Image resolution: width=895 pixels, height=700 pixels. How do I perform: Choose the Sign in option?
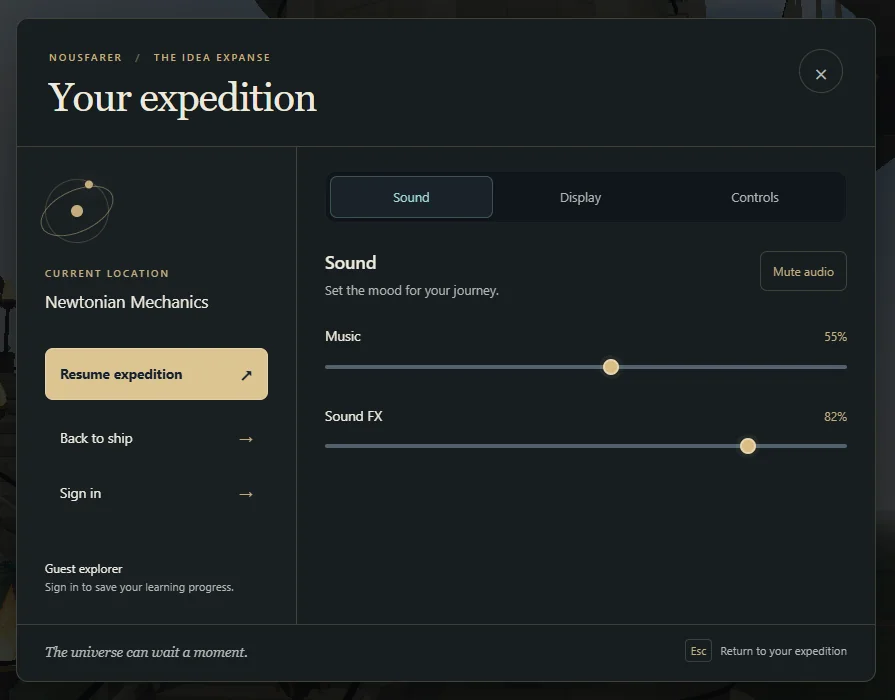tap(156, 494)
